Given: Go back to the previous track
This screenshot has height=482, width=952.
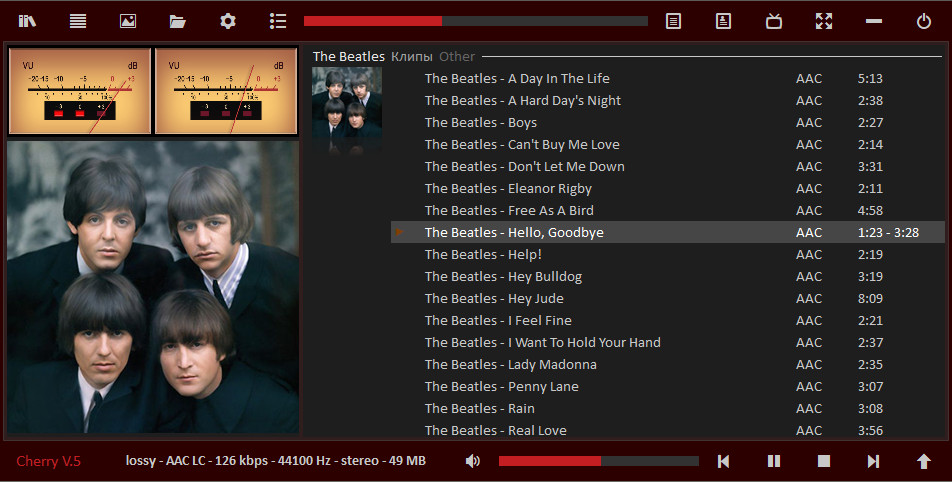Looking at the screenshot, I should [724, 461].
